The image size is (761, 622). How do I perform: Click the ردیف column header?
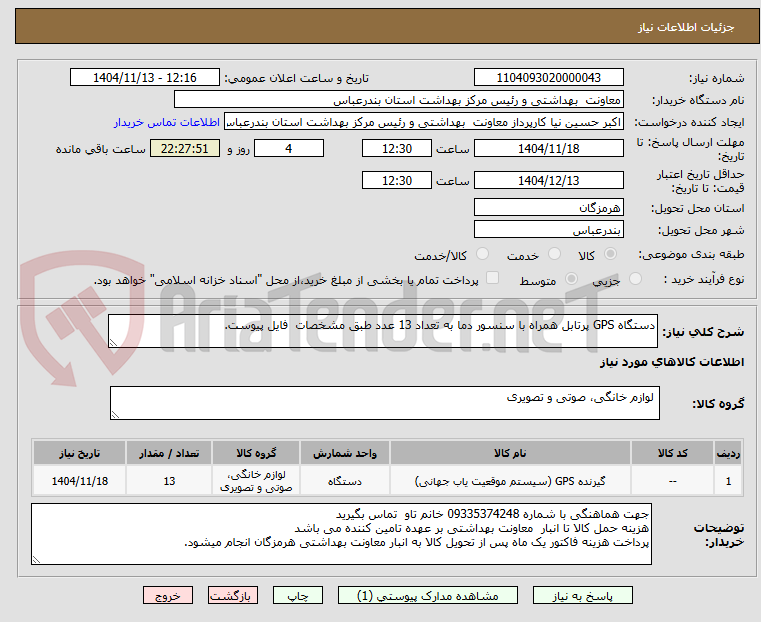pos(728,453)
